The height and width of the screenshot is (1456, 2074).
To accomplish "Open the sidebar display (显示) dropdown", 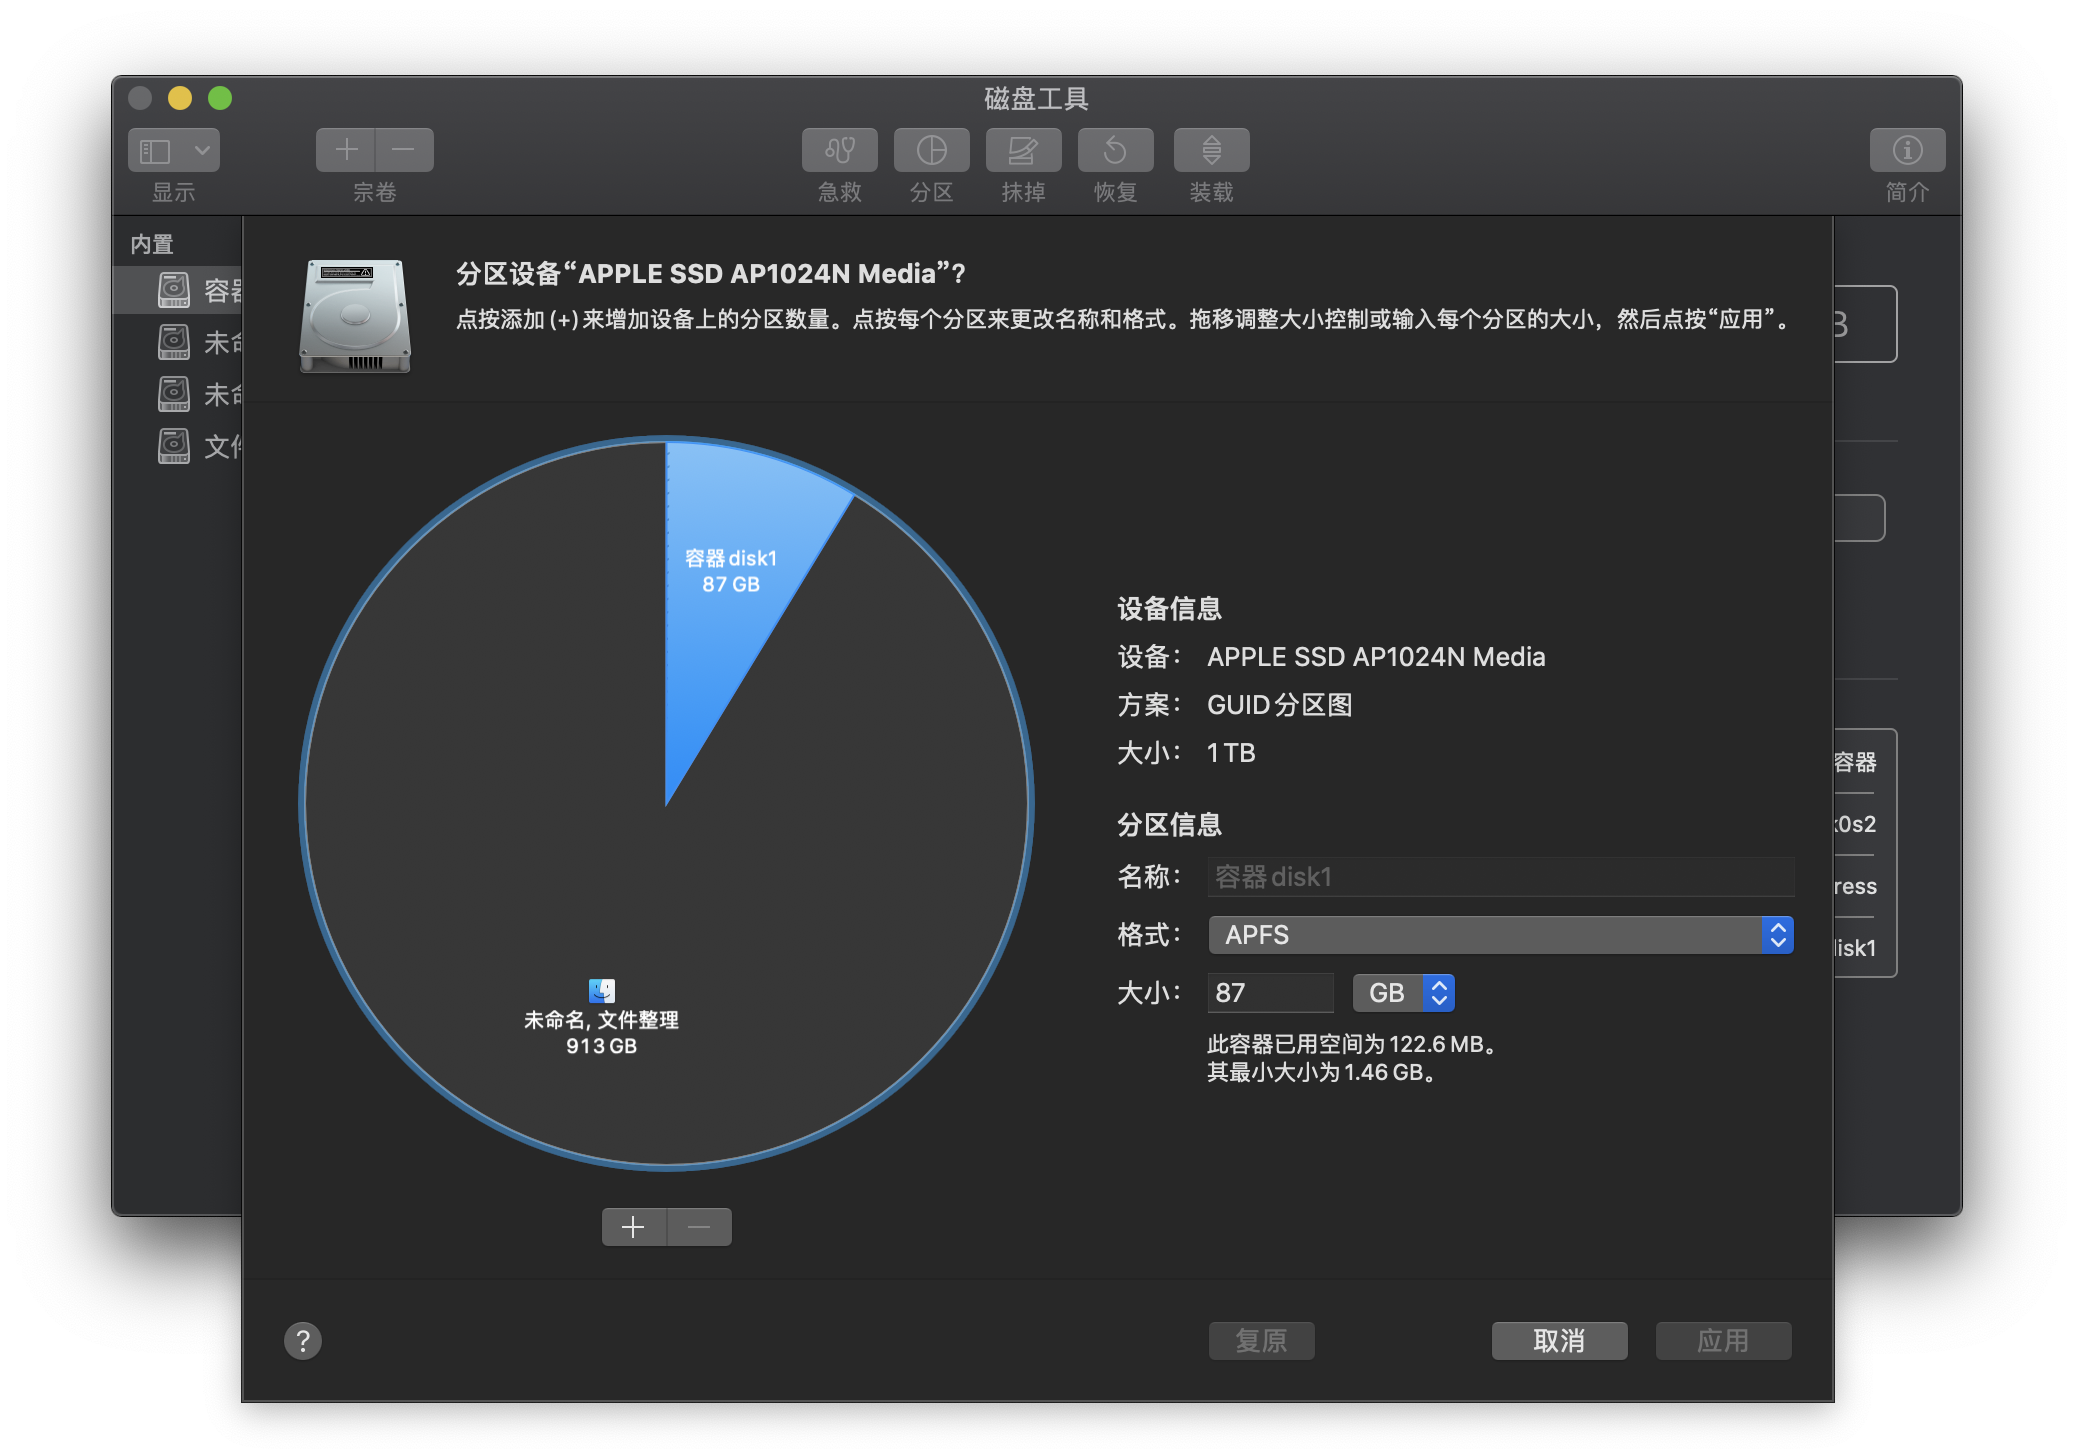I will point(174,150).
